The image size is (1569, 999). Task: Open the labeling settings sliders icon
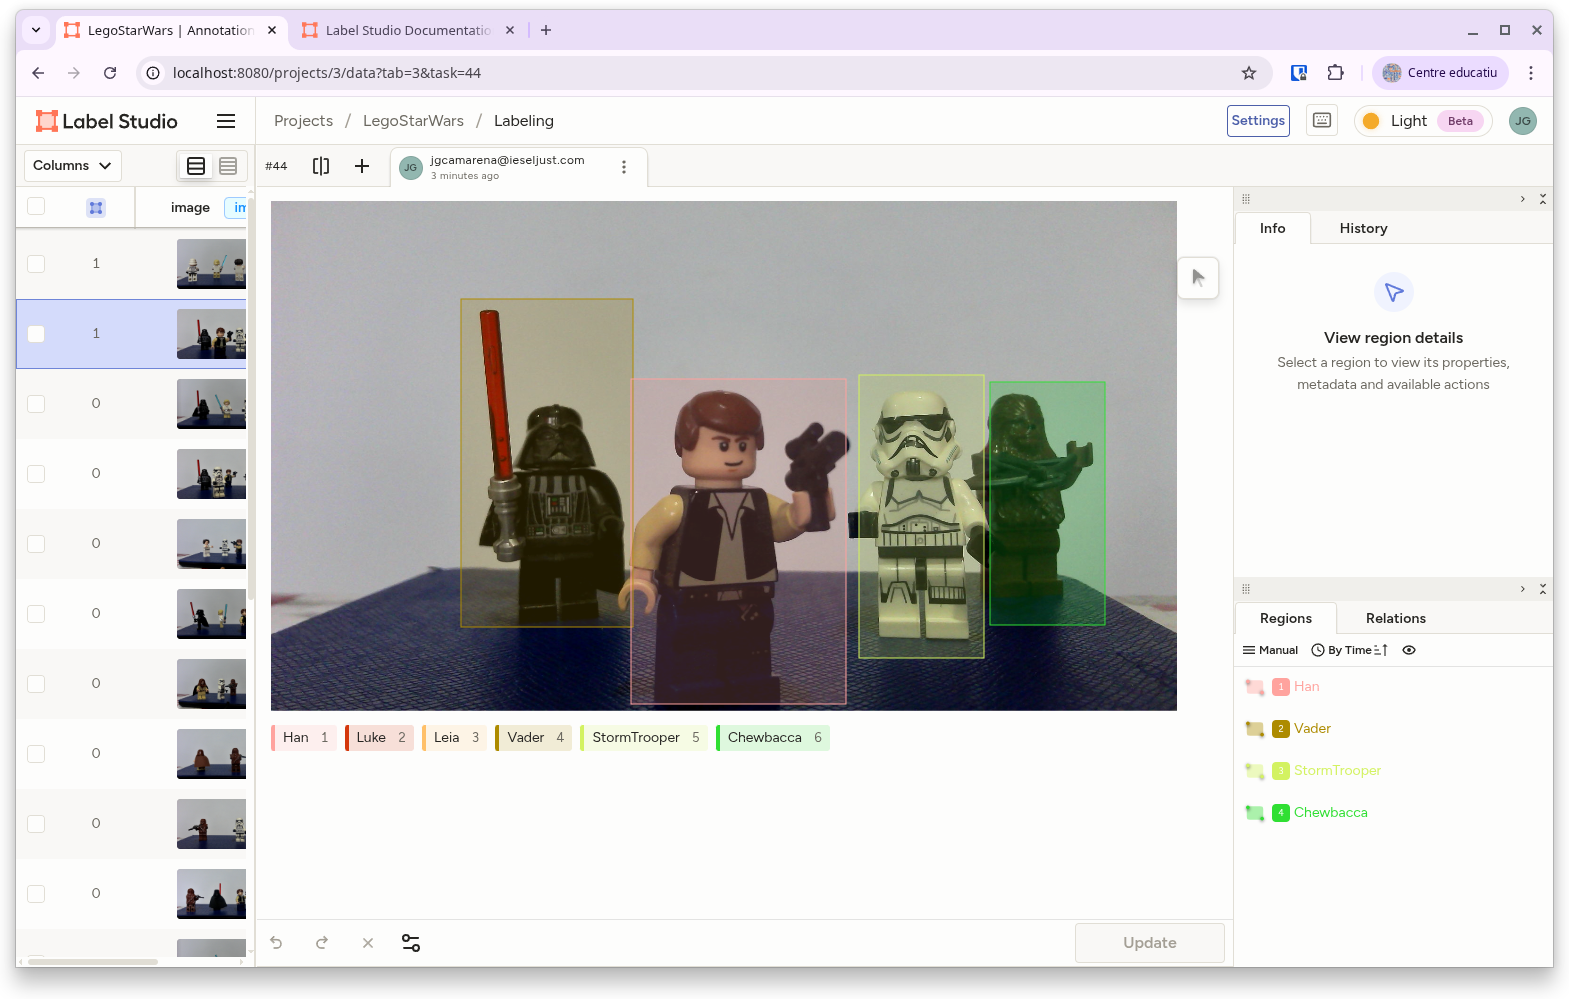pos(410,943)
